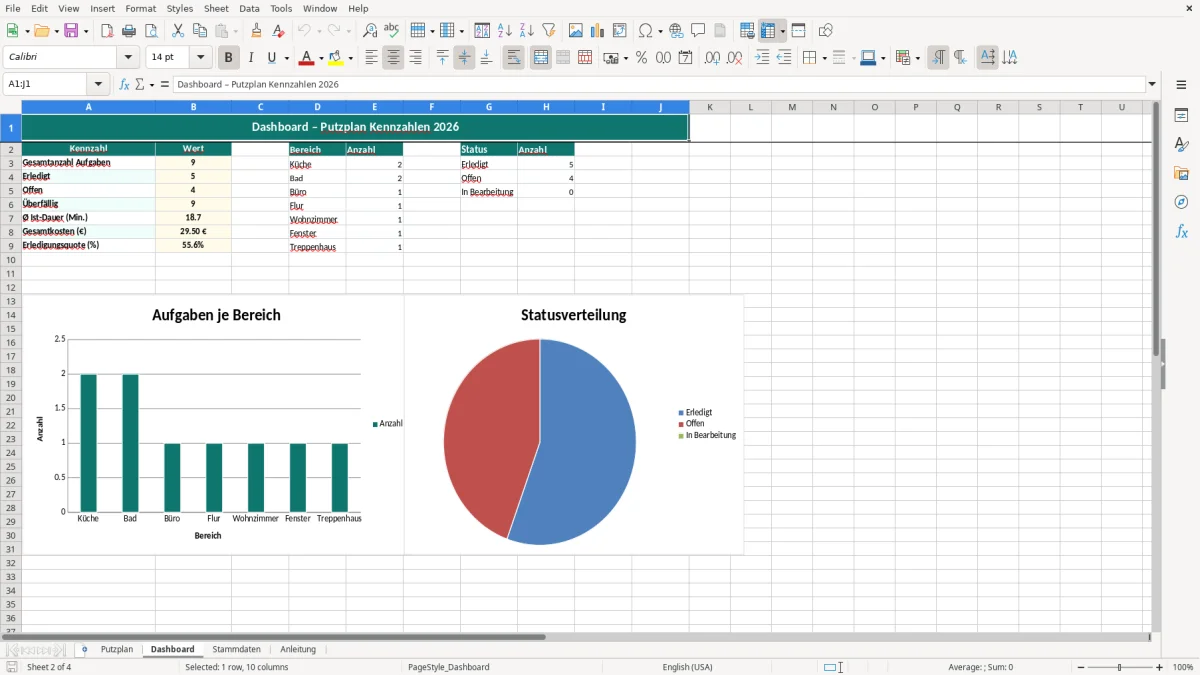This screenshot has width=1200, height=675.
Task: Click the 100% zoom level
Action: point(1183,667)
